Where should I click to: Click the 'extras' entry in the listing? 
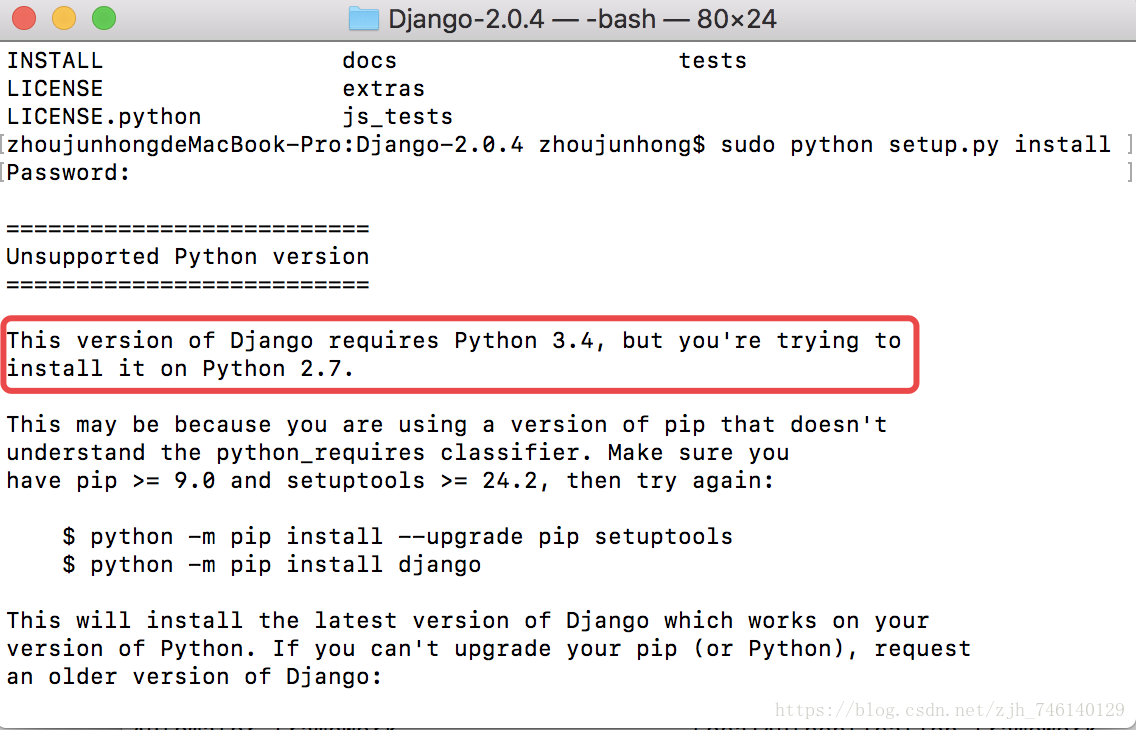coord(384,89)
